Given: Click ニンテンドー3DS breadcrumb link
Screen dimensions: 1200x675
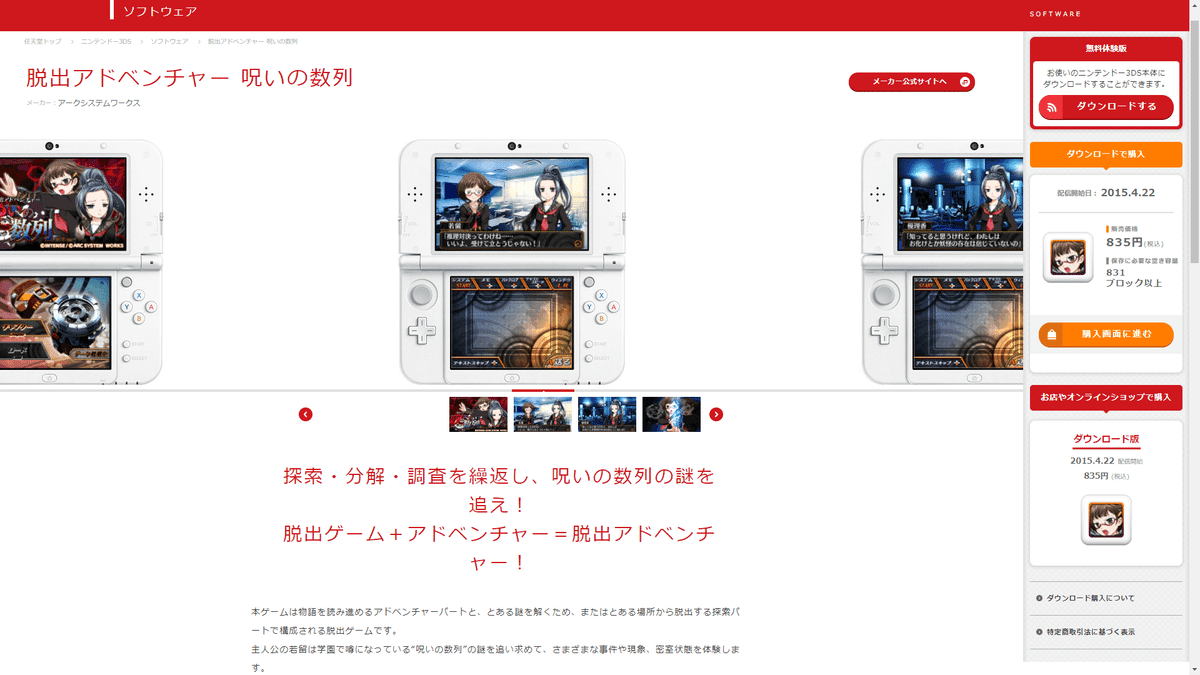Looking at the screenshot, I should click(x=106, y=41).
